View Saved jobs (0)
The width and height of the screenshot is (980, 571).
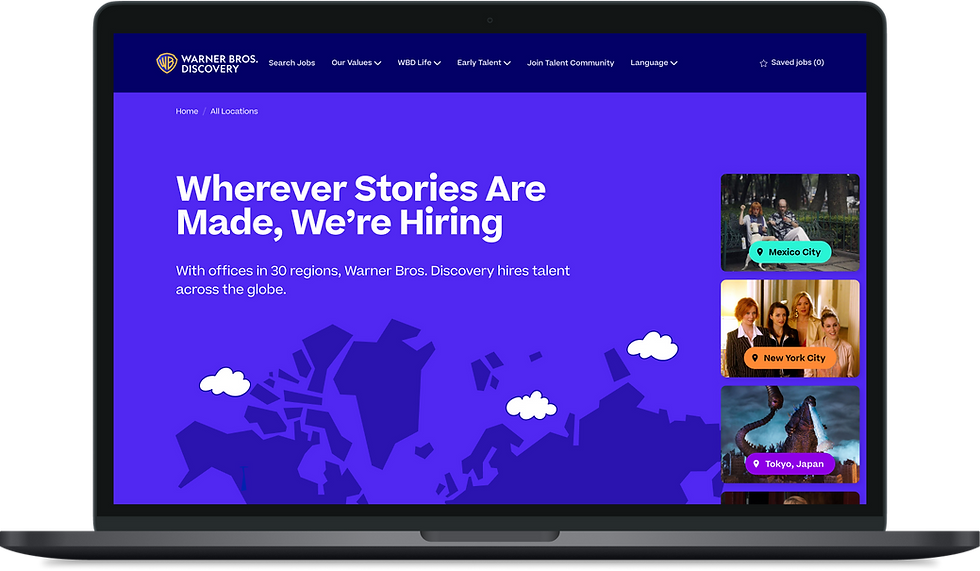(792, 62)
